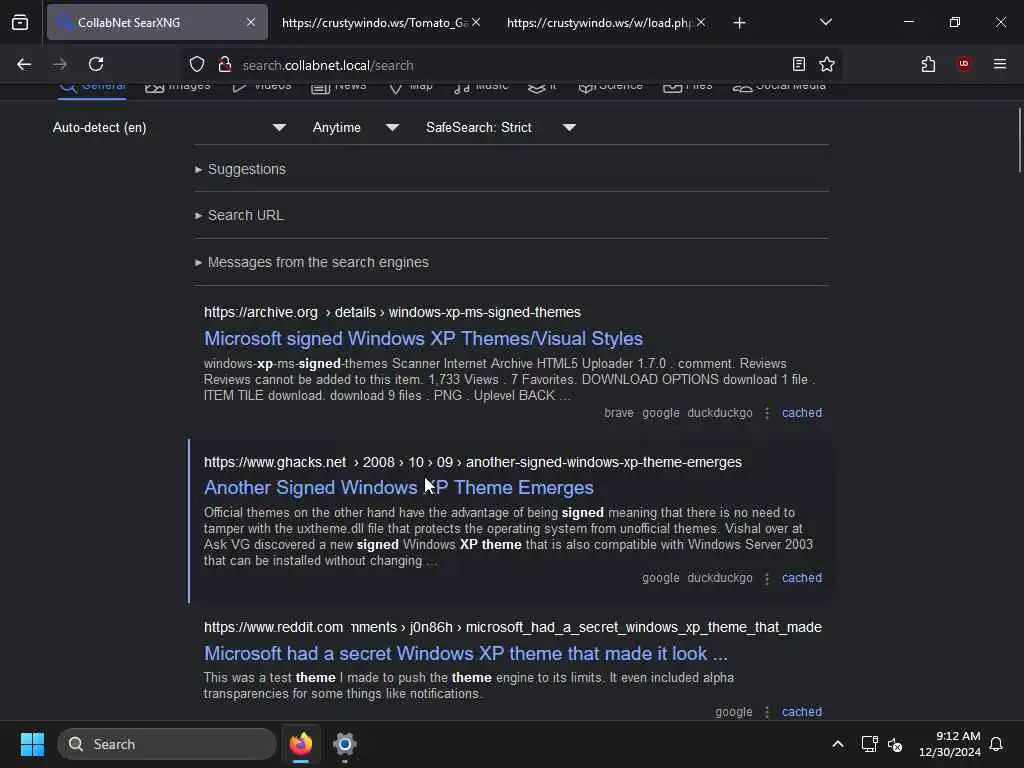Click the forward navigation arrow

59,64
